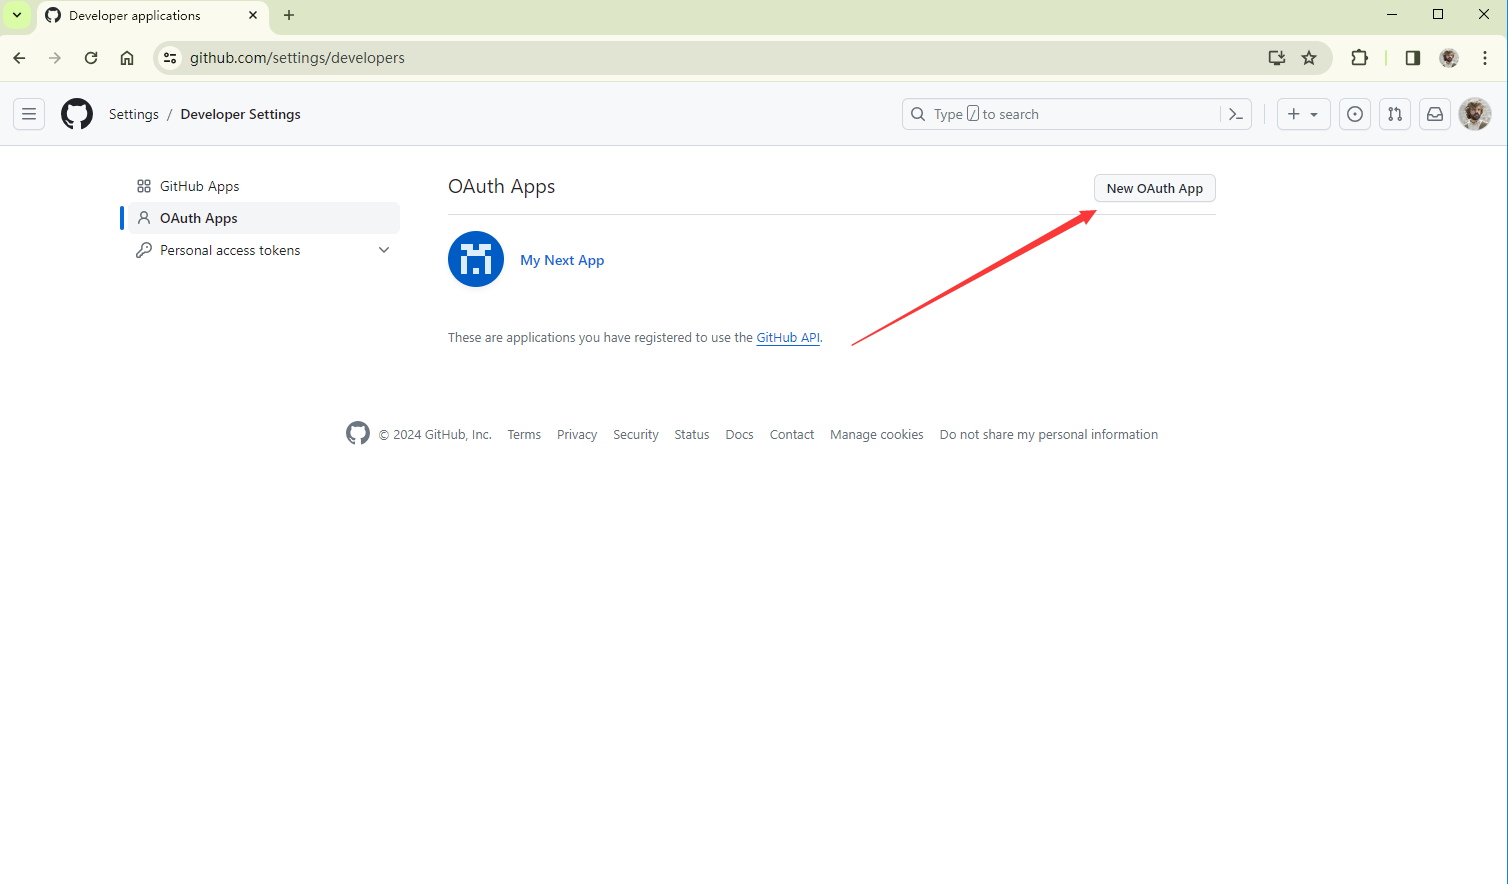Image resolution: width=1508 pixels, height=884 pixels.
Task: Click the Docs footer link
Action: pos(740,434)
